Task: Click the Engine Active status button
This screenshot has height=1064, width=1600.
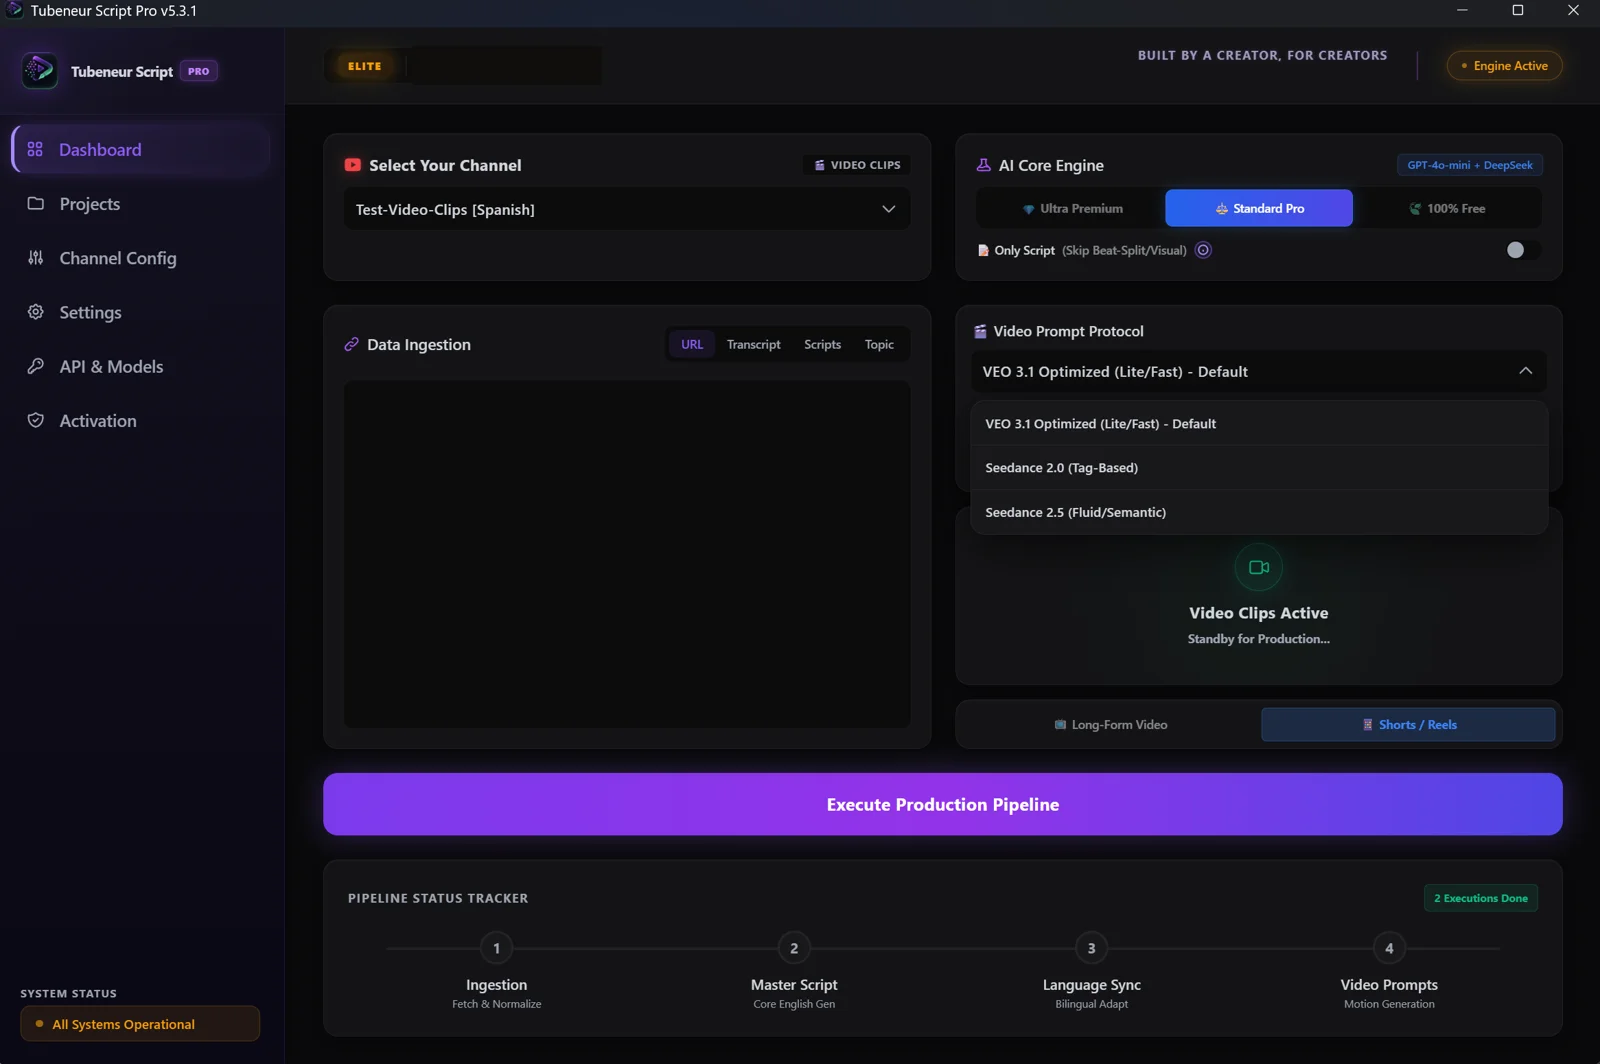Action: pyautogui.click(x=1504, y=66)
